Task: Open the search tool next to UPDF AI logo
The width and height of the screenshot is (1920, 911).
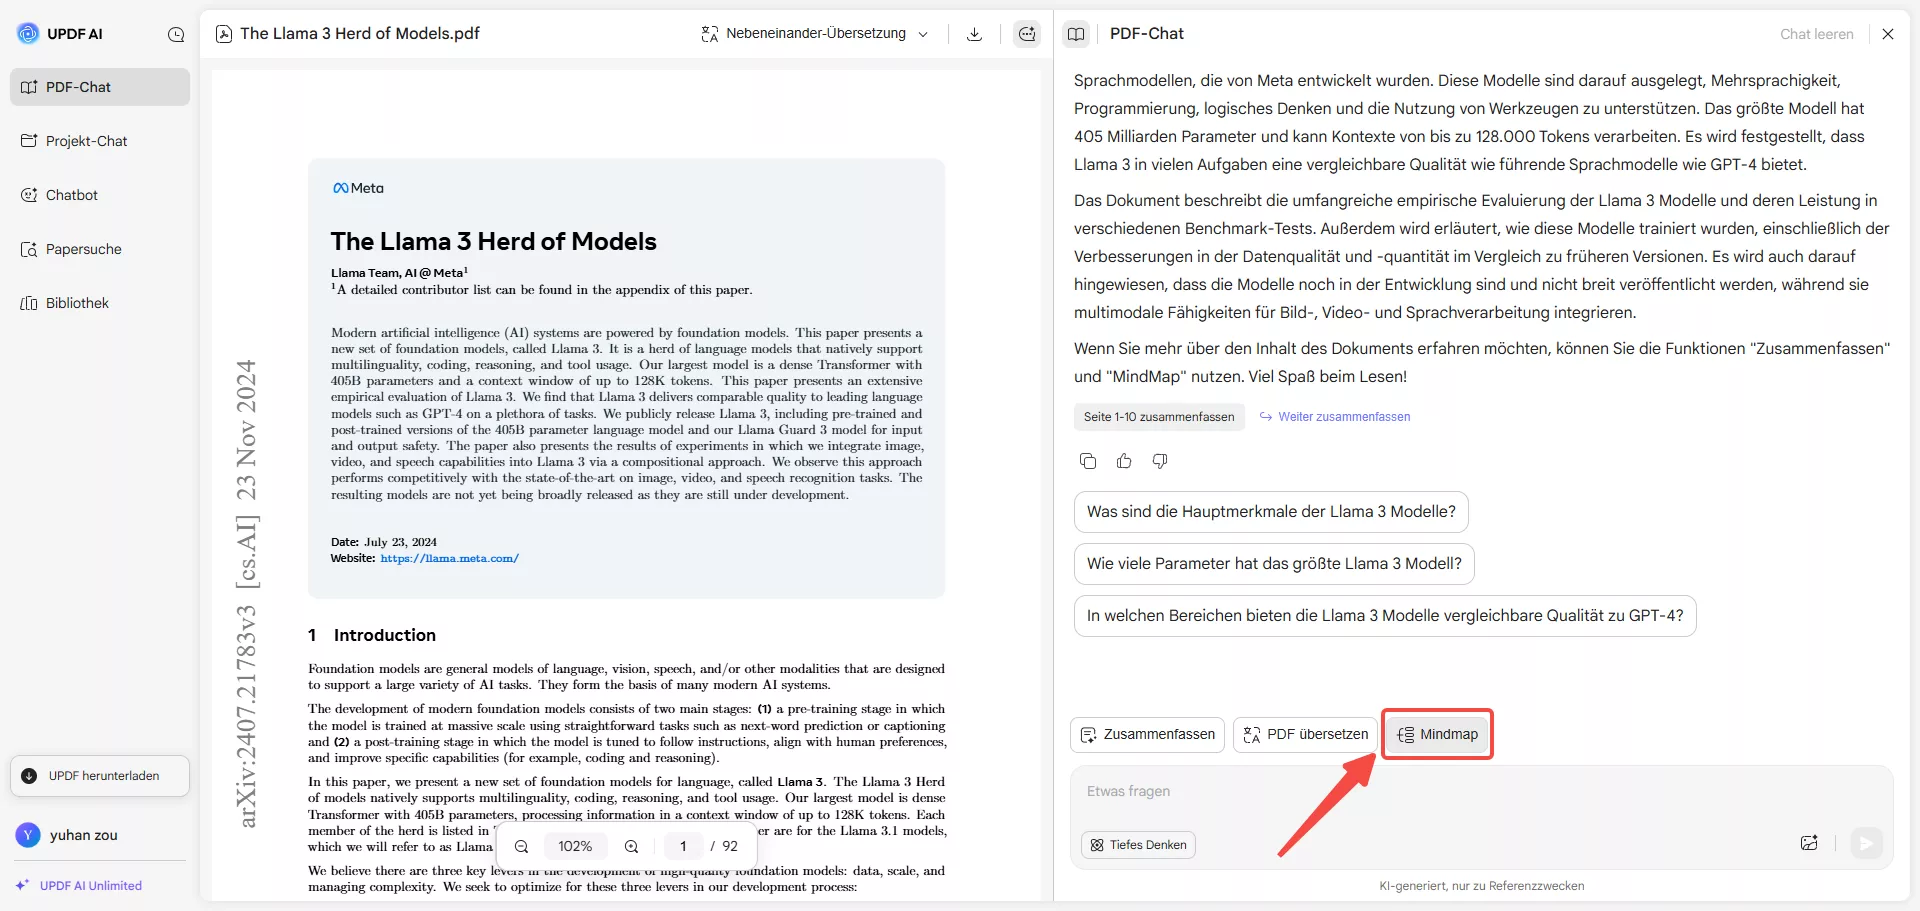Action: click(177, 34)
